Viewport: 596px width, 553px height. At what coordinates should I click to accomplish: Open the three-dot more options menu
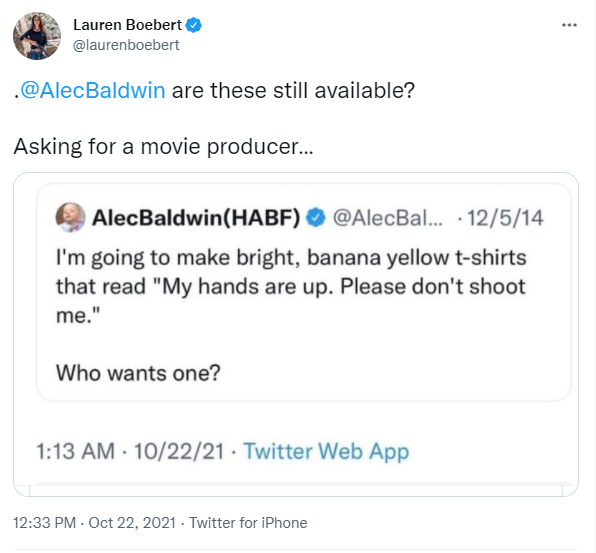pos(569,25)
